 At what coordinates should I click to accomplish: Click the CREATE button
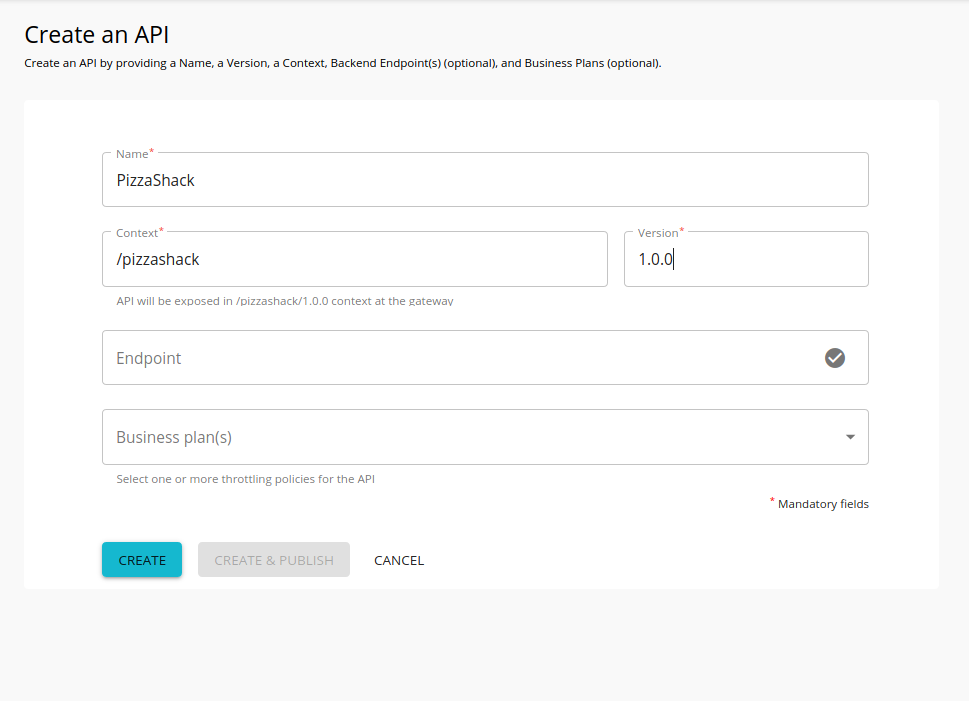141,560
